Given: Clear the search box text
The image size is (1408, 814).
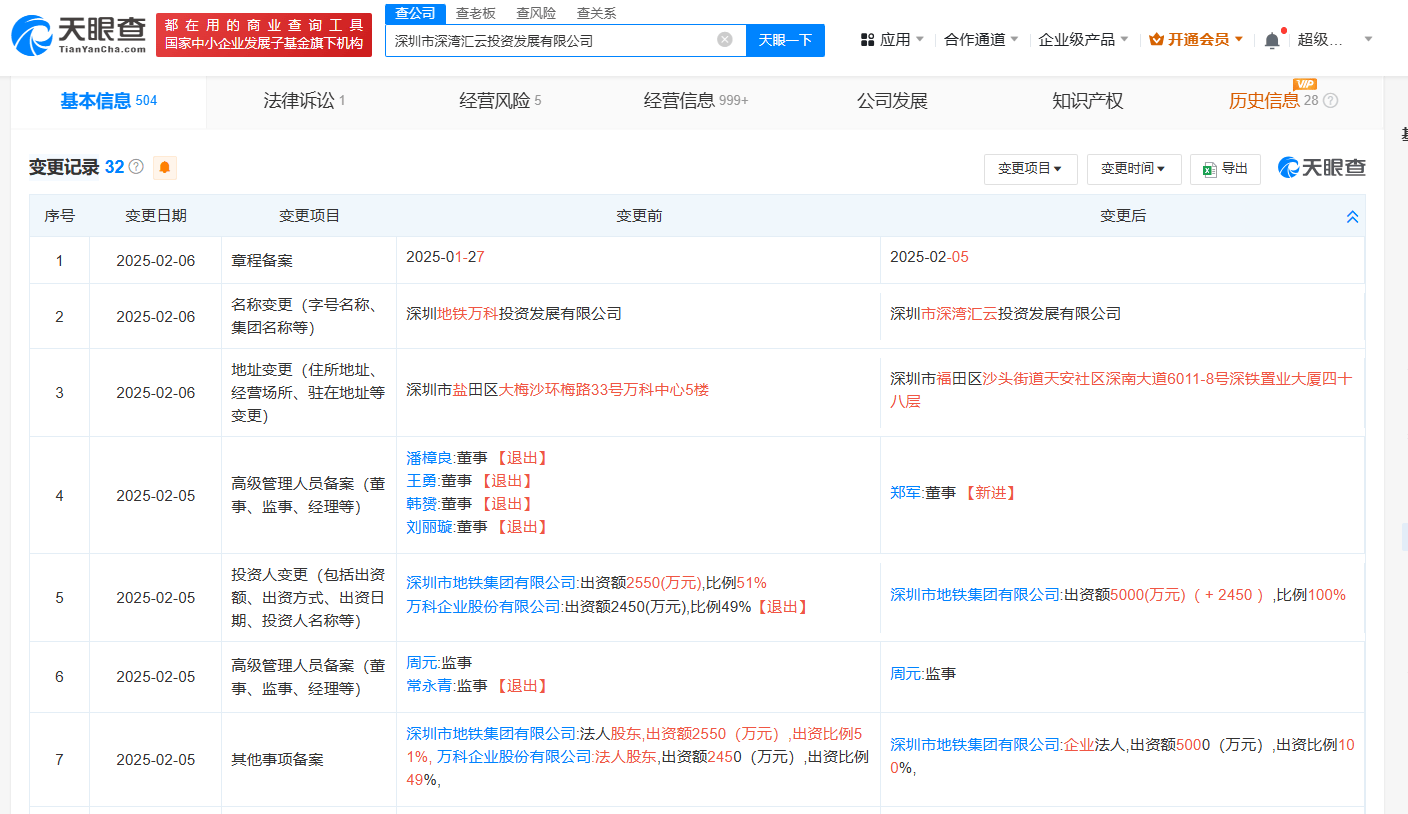Looking at the screenshot, I should pos(725,40).
